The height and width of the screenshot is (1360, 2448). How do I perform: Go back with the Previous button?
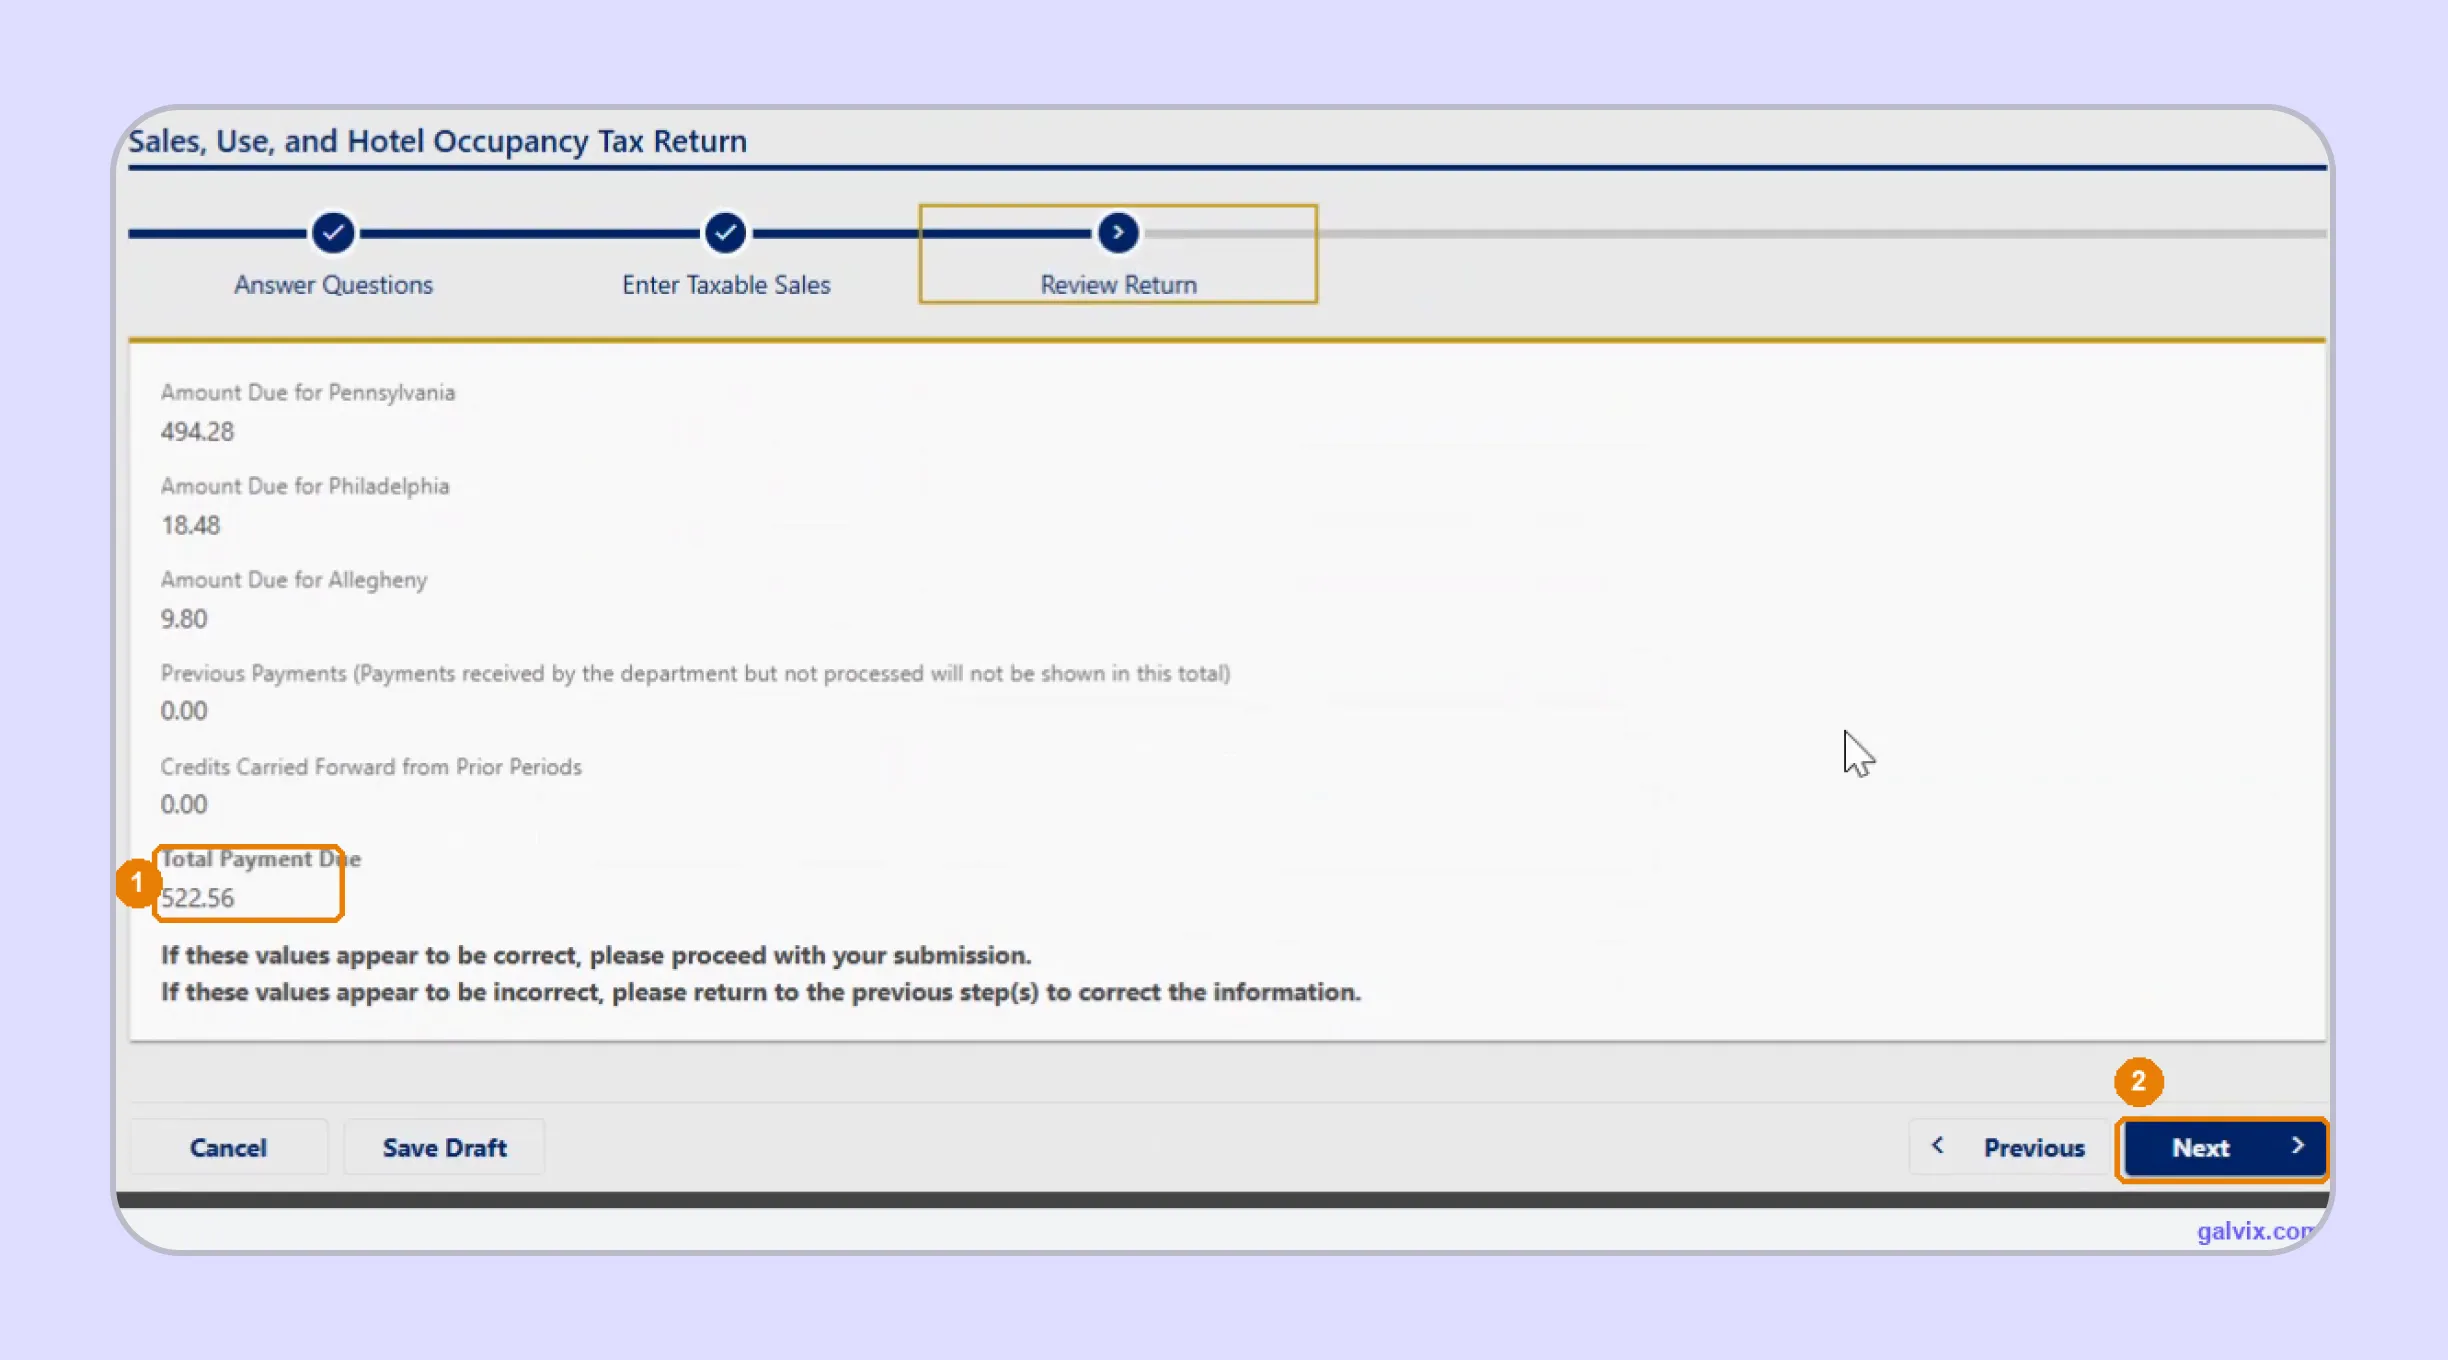pyautogui.click(x=2009, y=1147)
